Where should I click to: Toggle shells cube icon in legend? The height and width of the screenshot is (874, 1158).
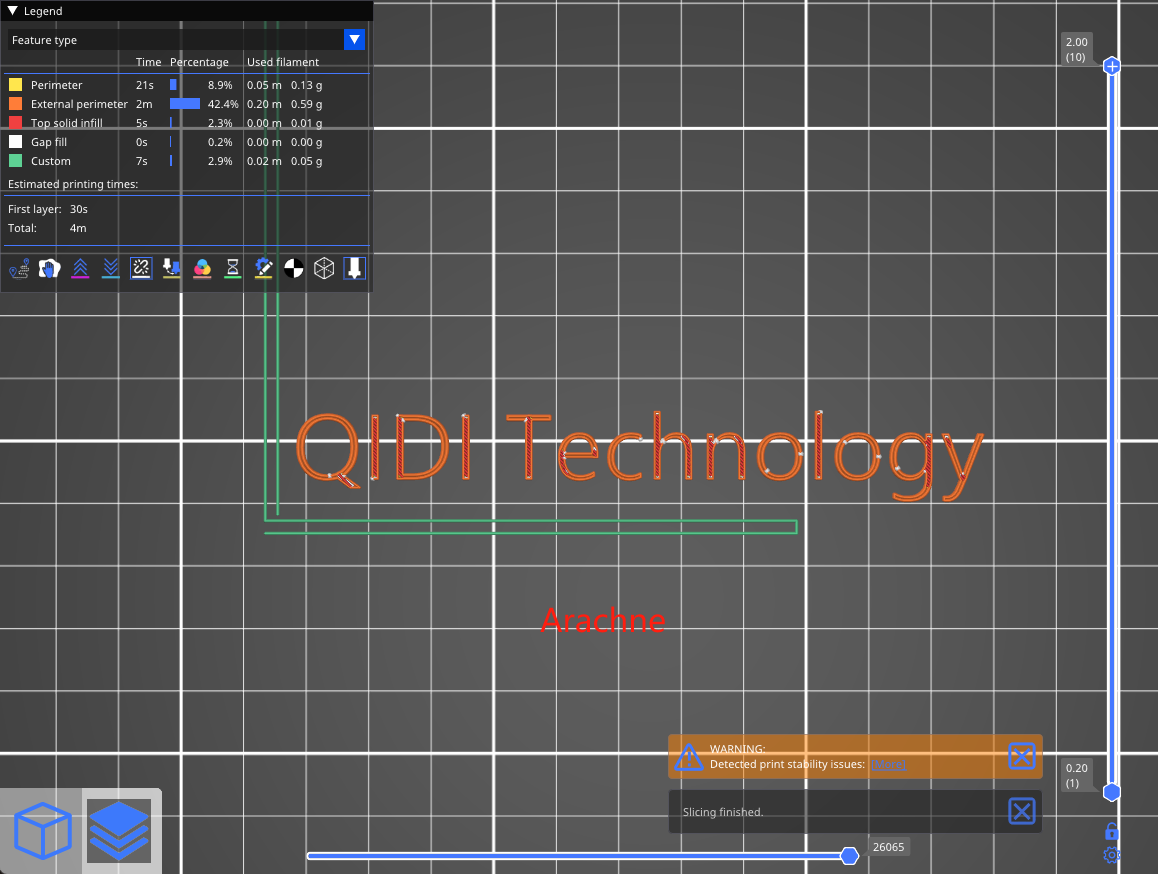[324, 268]
